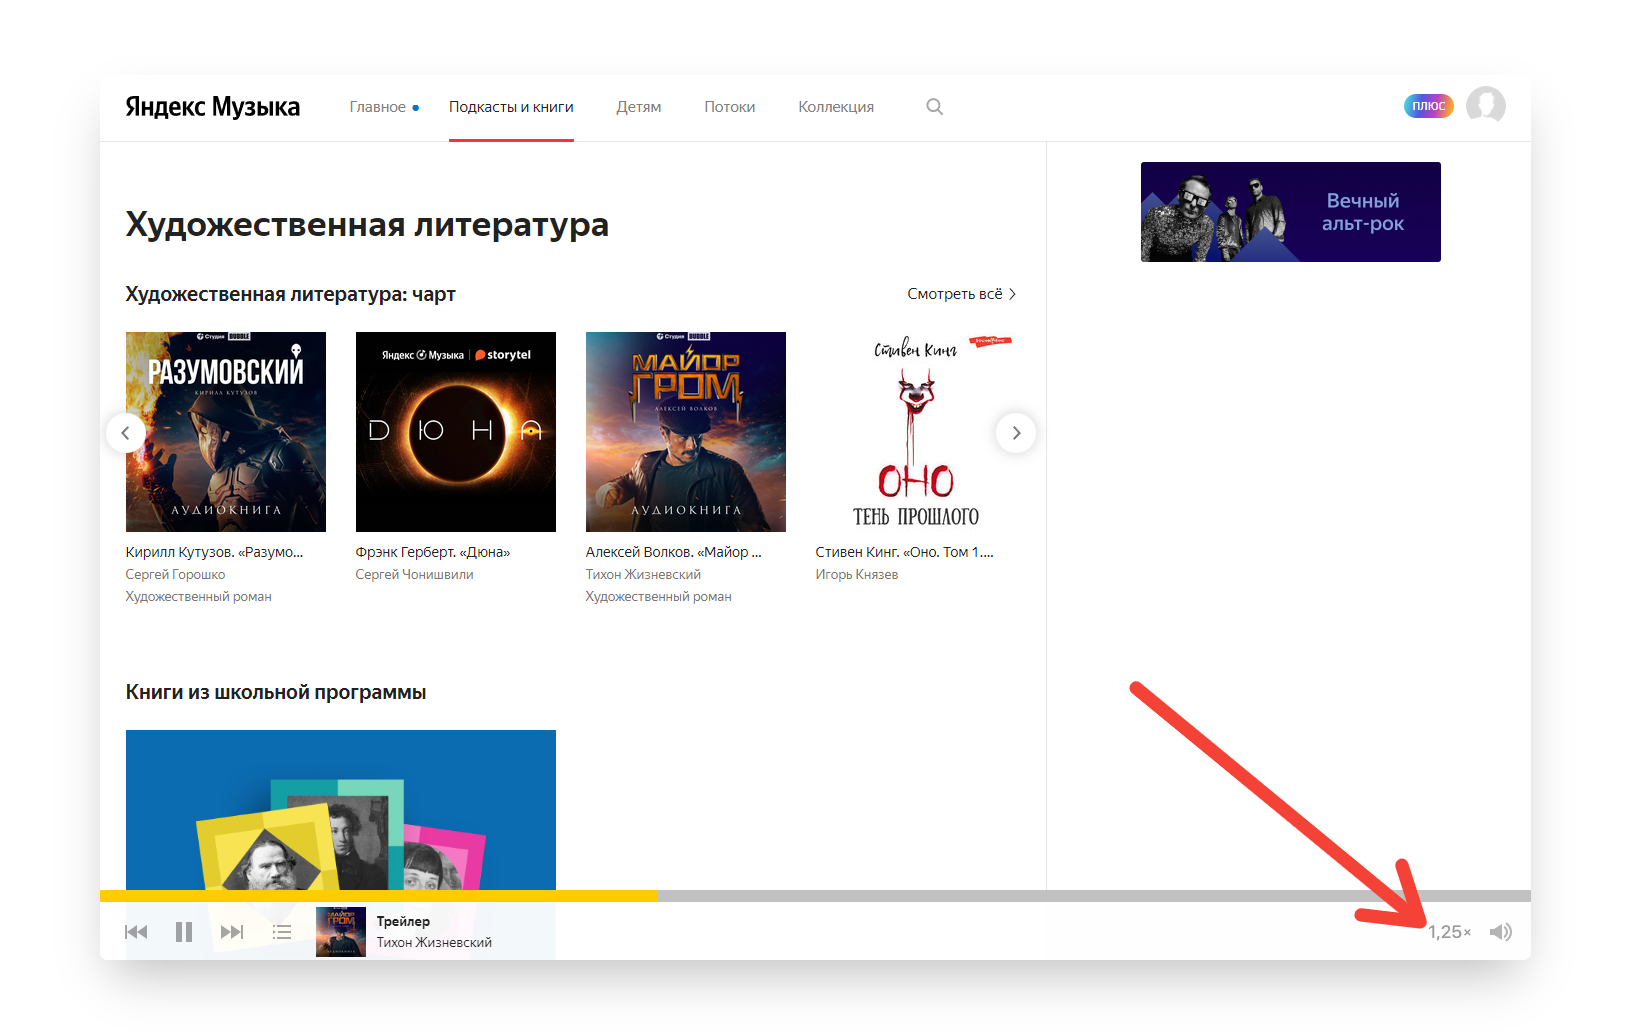Change the 1,25× playback speed

click(x=1449, y=932)
